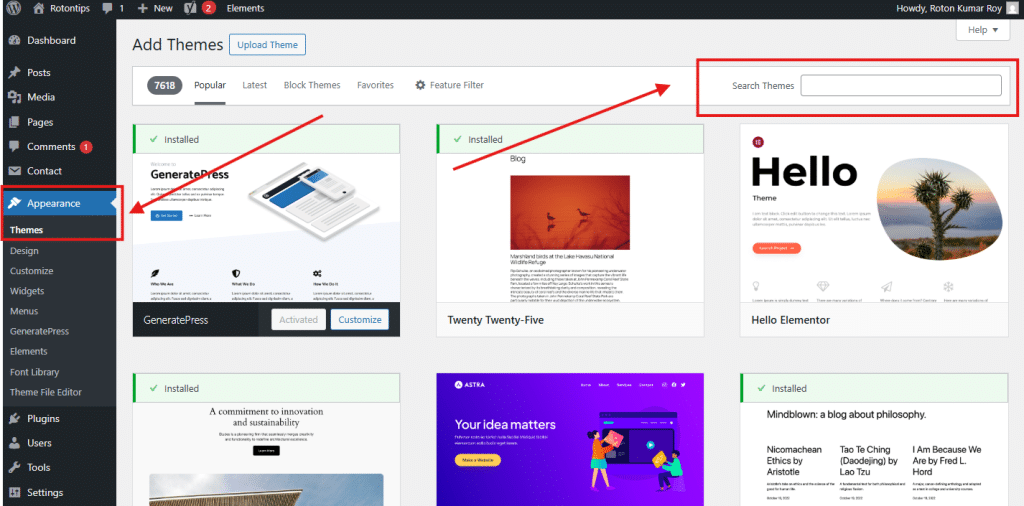The width and height of the screenshot is (1024, 506).
Task: Click the Search Themes input field
Action: 901,86
